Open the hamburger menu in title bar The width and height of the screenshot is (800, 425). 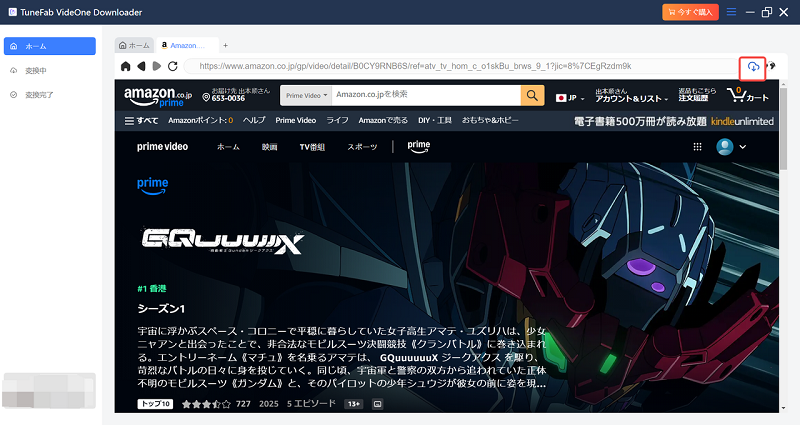point(731,12)
